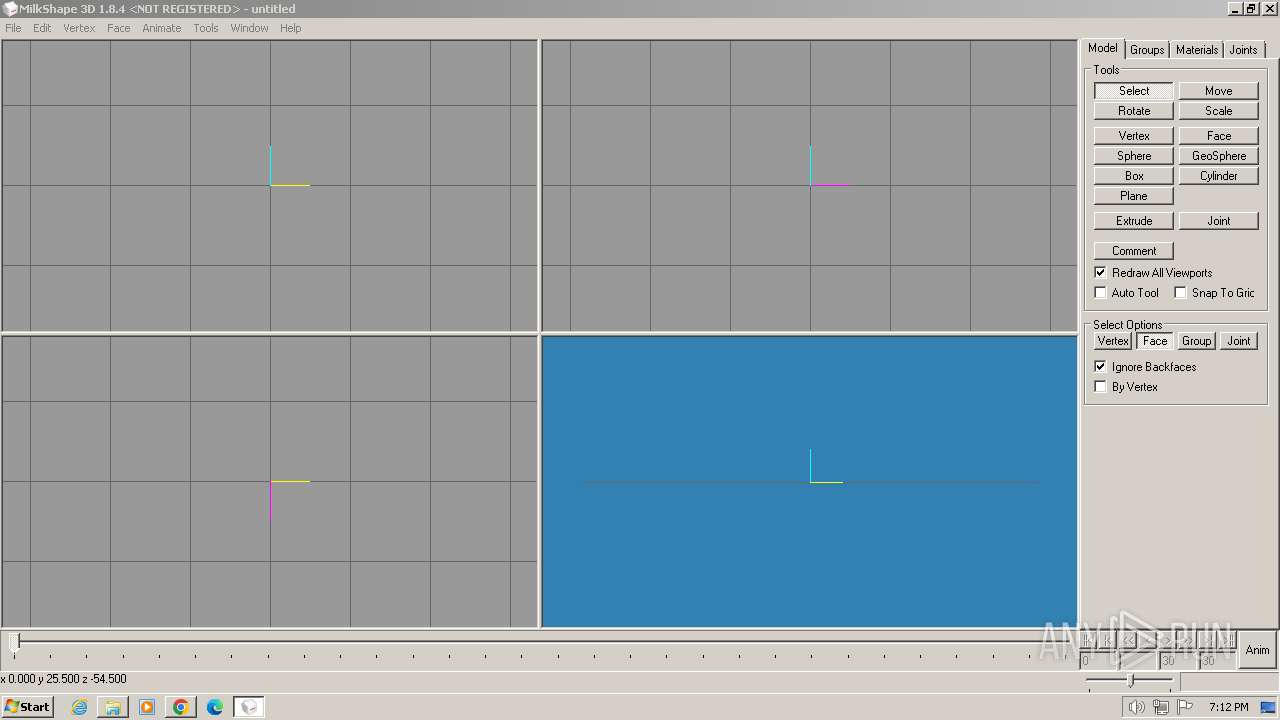Click the Comment button

coord(1134,251)
